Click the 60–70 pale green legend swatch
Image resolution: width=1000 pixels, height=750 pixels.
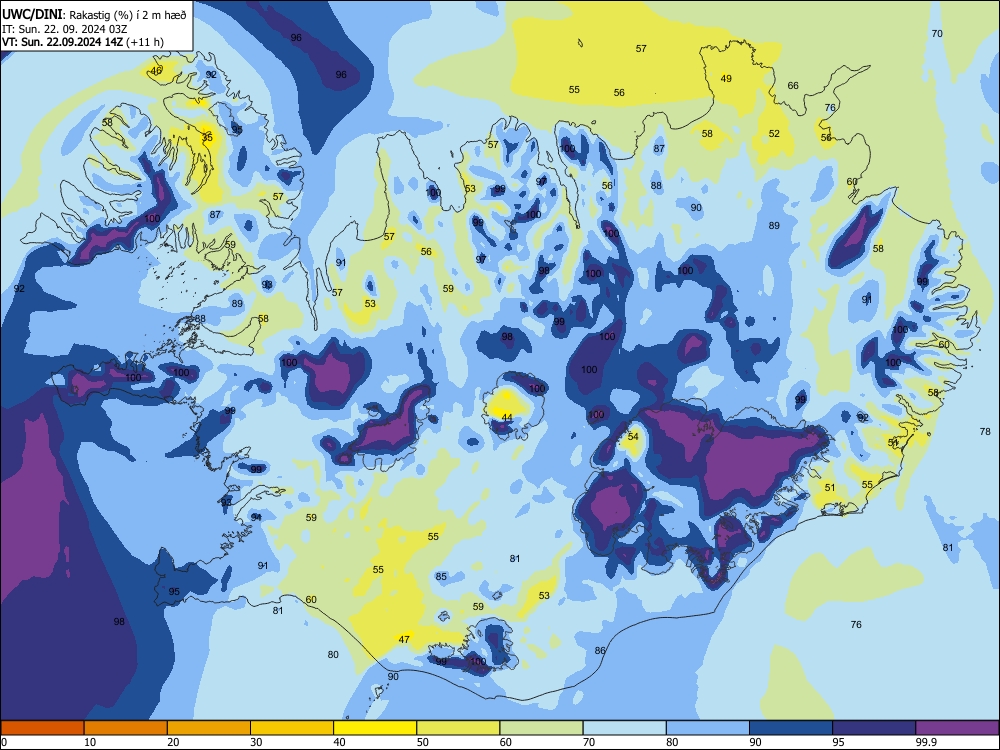[x=541, y=728]
